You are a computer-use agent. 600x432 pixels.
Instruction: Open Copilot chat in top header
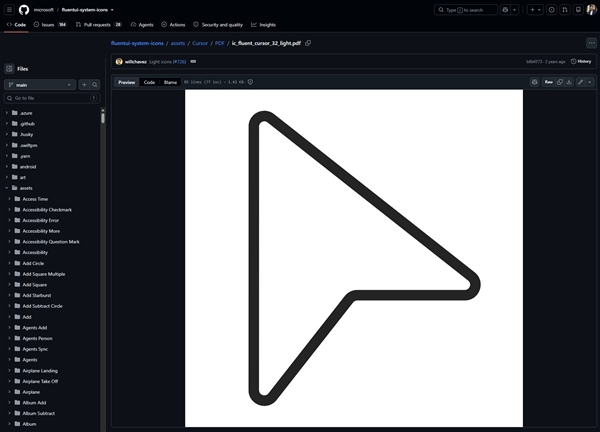pos(505,10)
